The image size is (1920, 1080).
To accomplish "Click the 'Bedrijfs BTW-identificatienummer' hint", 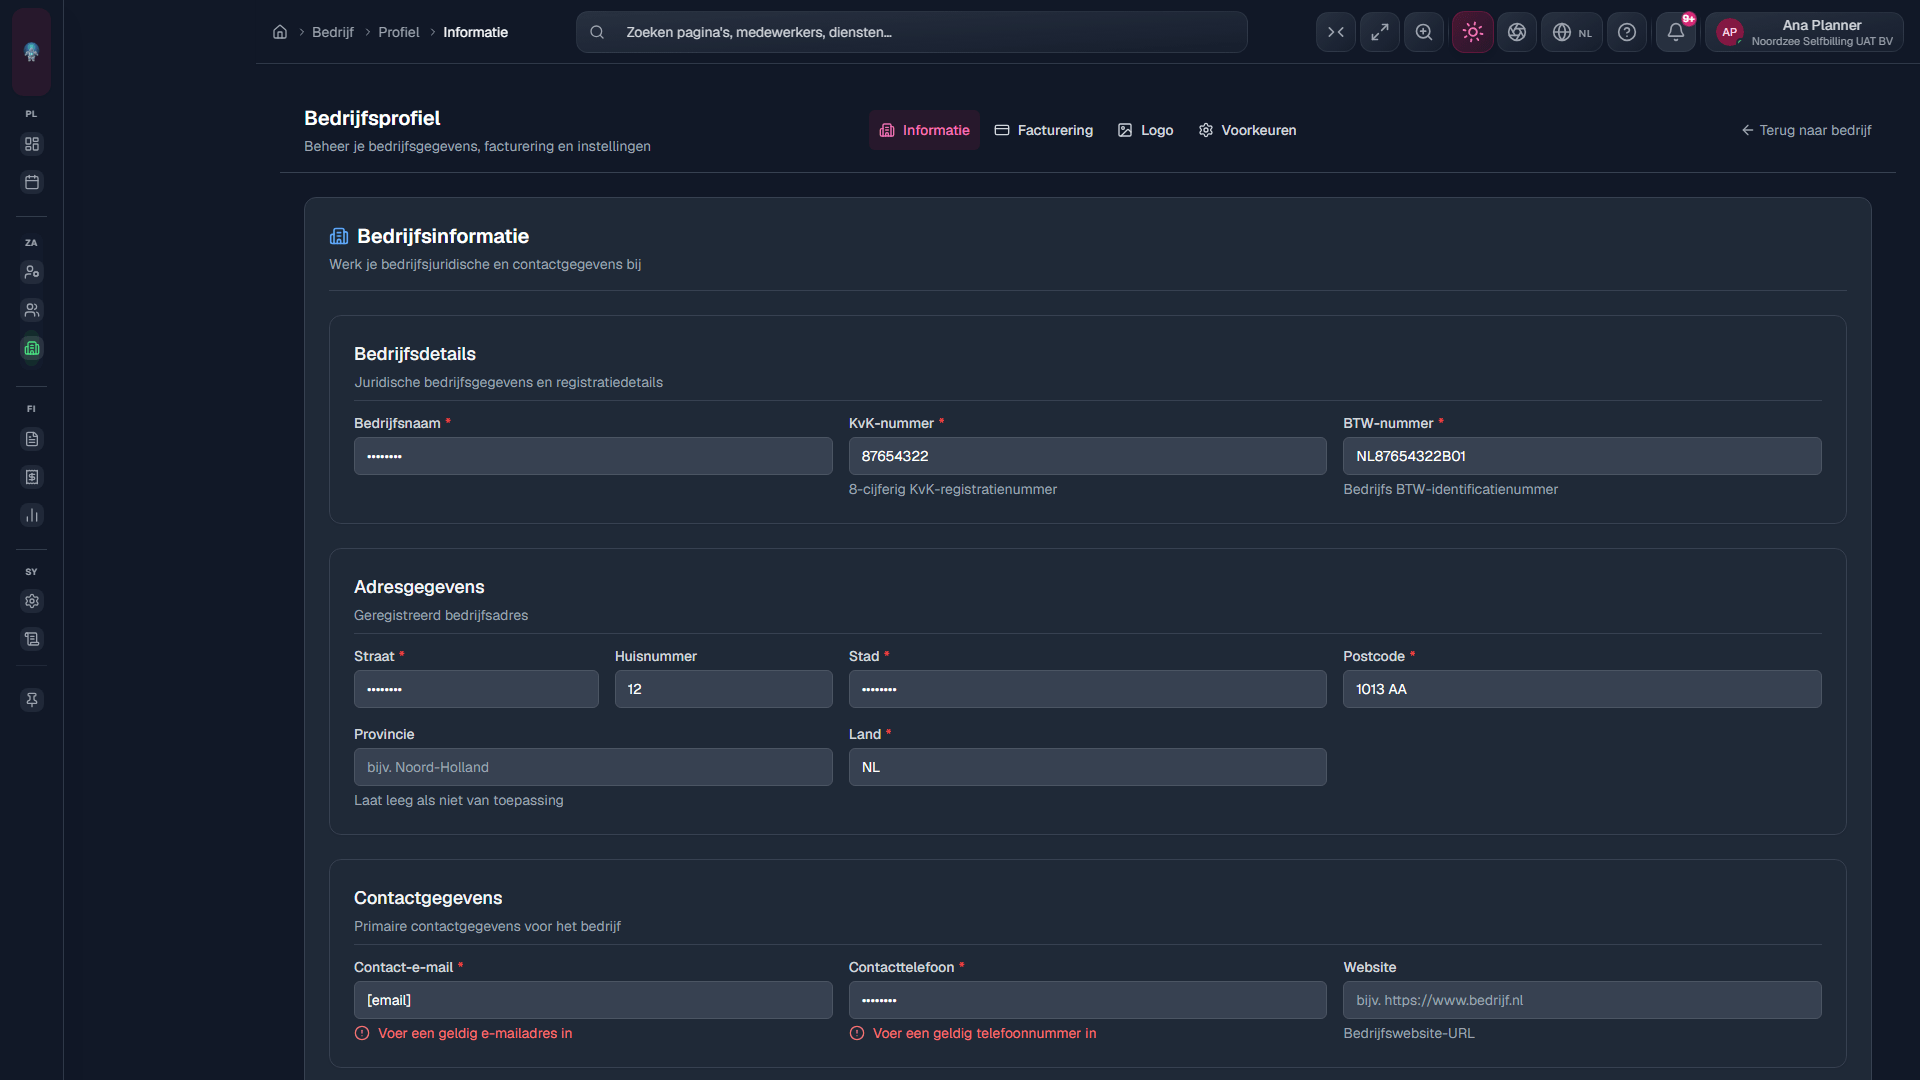I will coord(1450,489).
